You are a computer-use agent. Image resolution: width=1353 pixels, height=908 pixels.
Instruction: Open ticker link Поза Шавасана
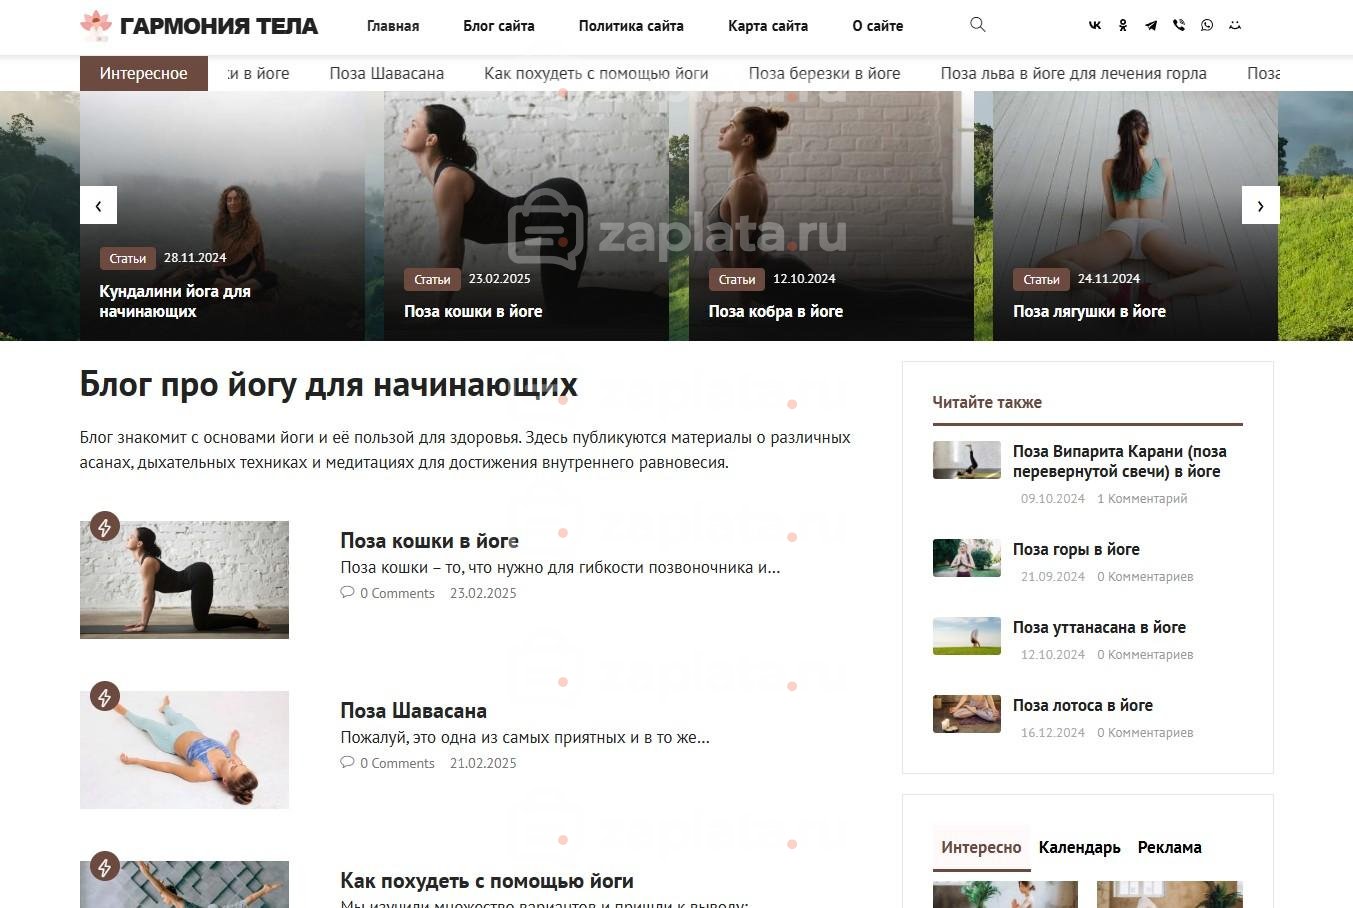(387, 73)
